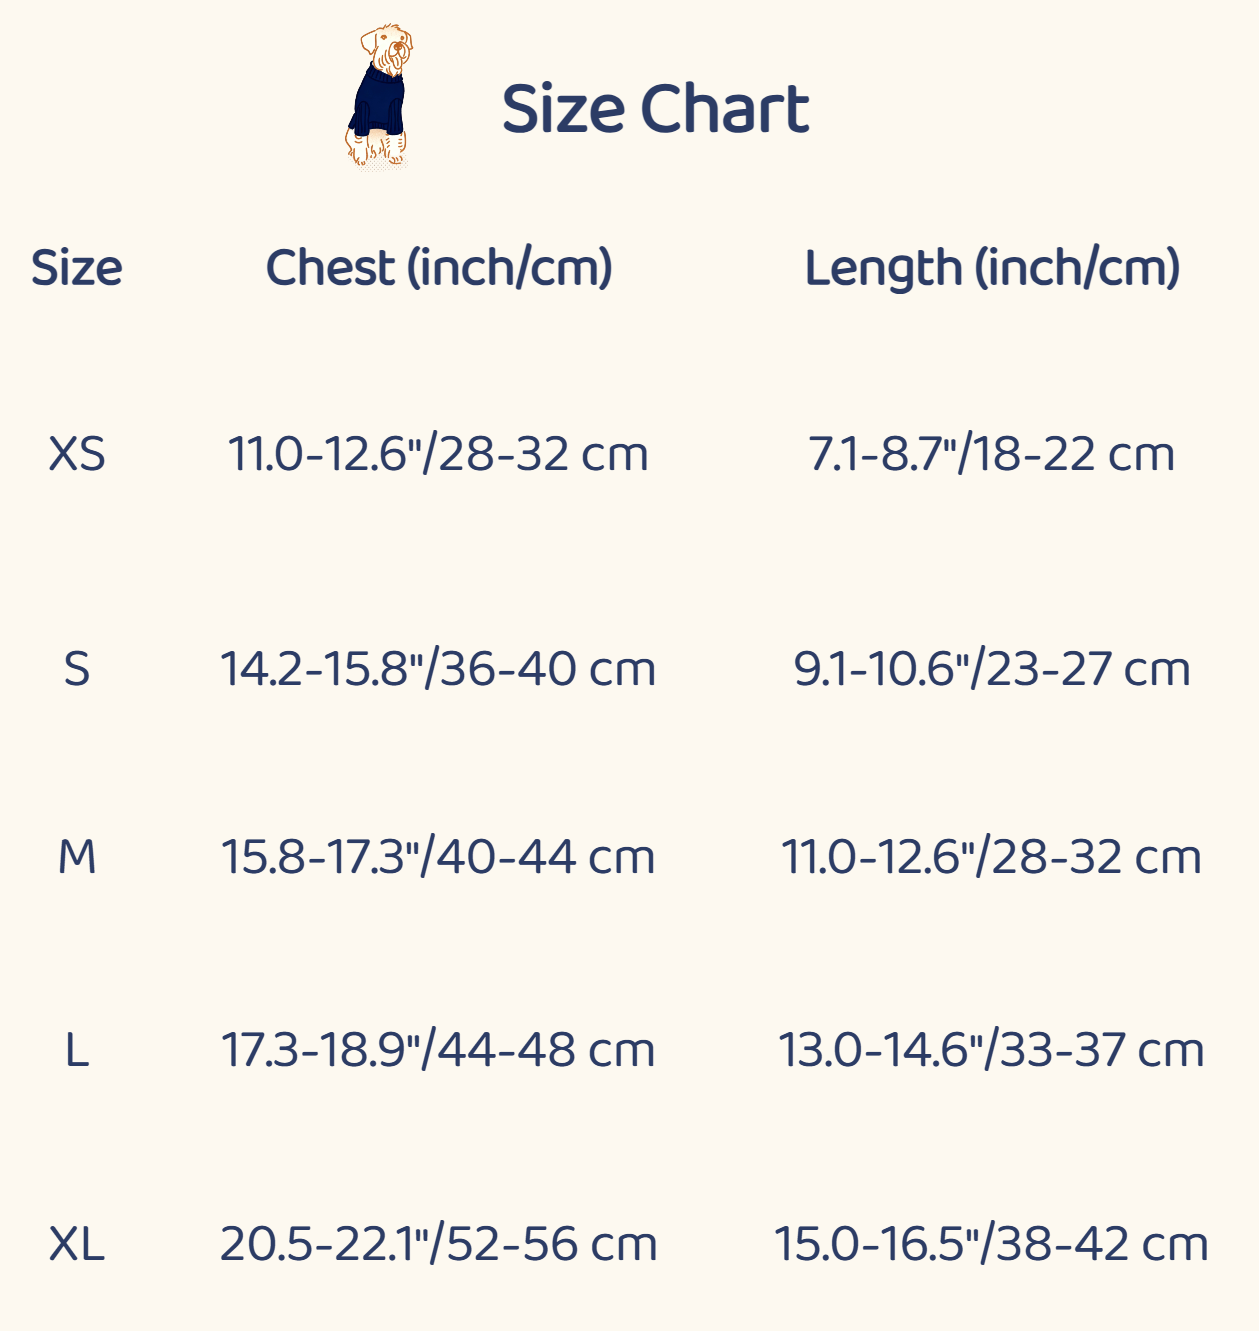
Task: Click L length measurement 33-37 cm
Action: 992,1050
